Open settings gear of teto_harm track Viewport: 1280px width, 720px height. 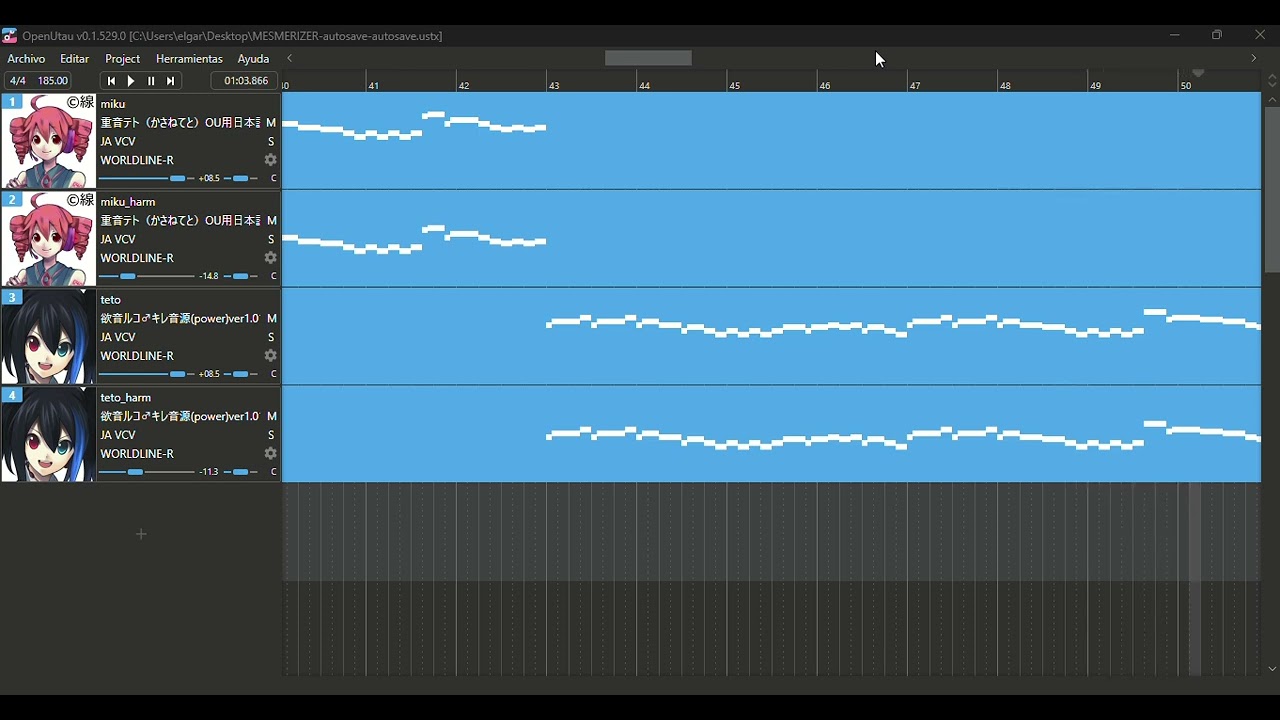270,454
